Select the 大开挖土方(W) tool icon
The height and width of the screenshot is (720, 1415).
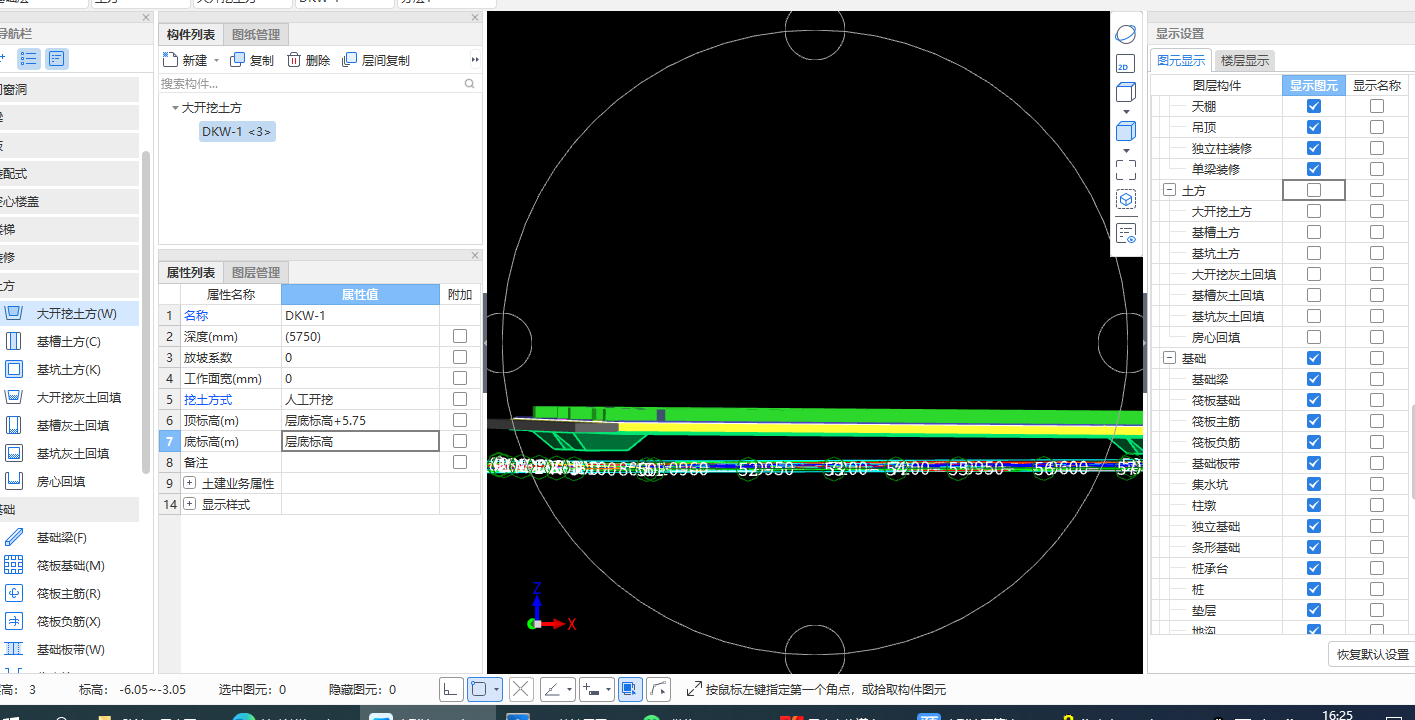click(x=15, y=313)
